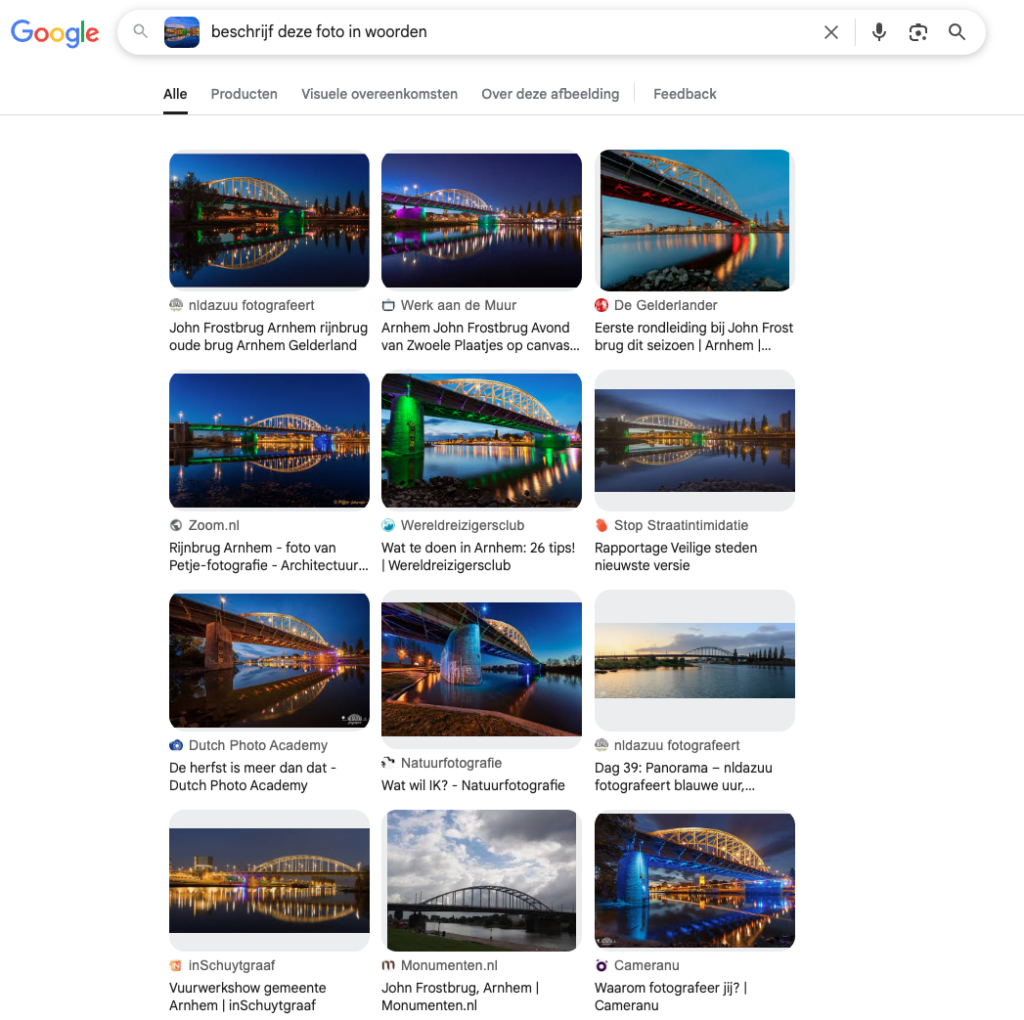1024x1020 pixels.
Task: Open the nldazuu fotografeert John Frostbrug photo
Action: 269,220
